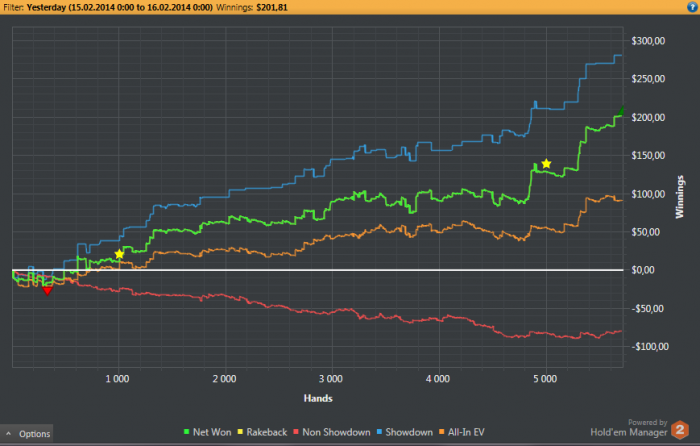Click the green upward triangle peak marker
Screen dimensions: 700x446
pyautogui.click(x=621, y=111)
